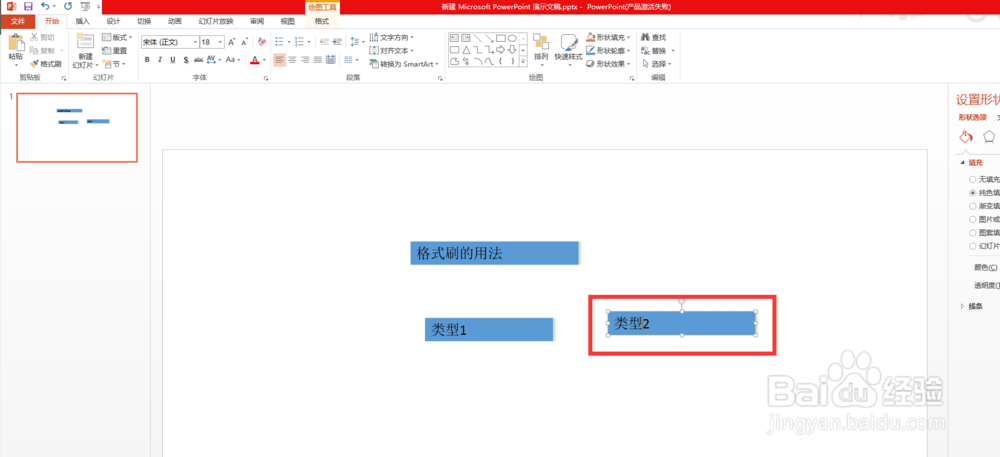This screenshot has height=457, width=1000.
Task: Select the No fill (无填充) radio option
Action: (973, 179)
